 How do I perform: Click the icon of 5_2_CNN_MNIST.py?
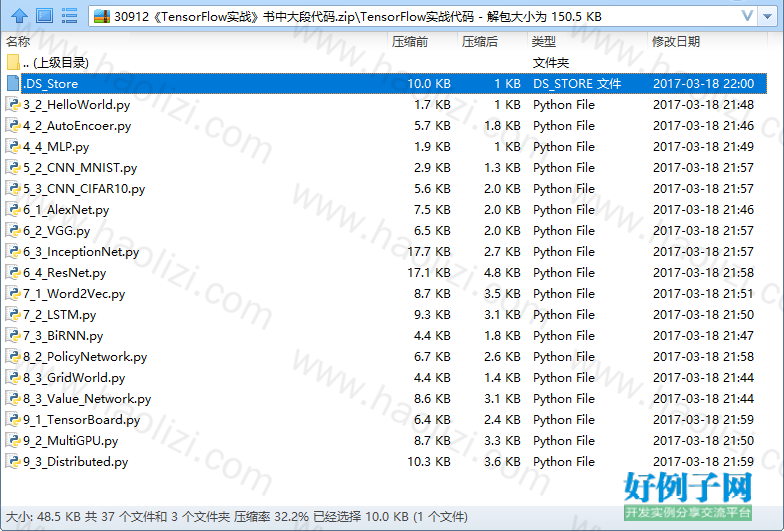click(x=12, y=168)
